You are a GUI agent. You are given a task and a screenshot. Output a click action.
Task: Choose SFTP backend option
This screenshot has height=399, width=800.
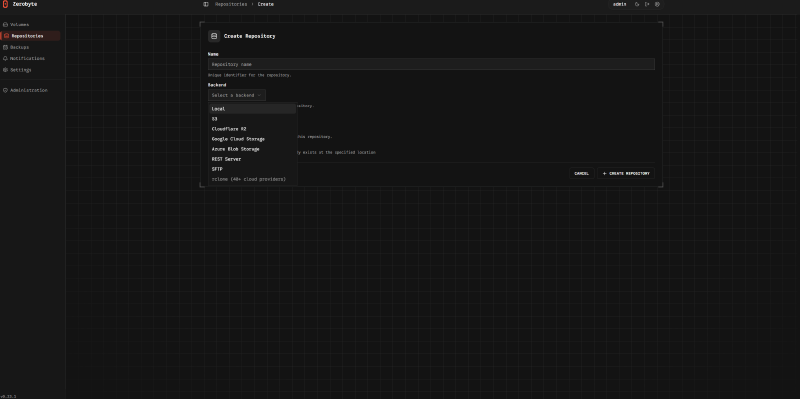tap(253, 169)
